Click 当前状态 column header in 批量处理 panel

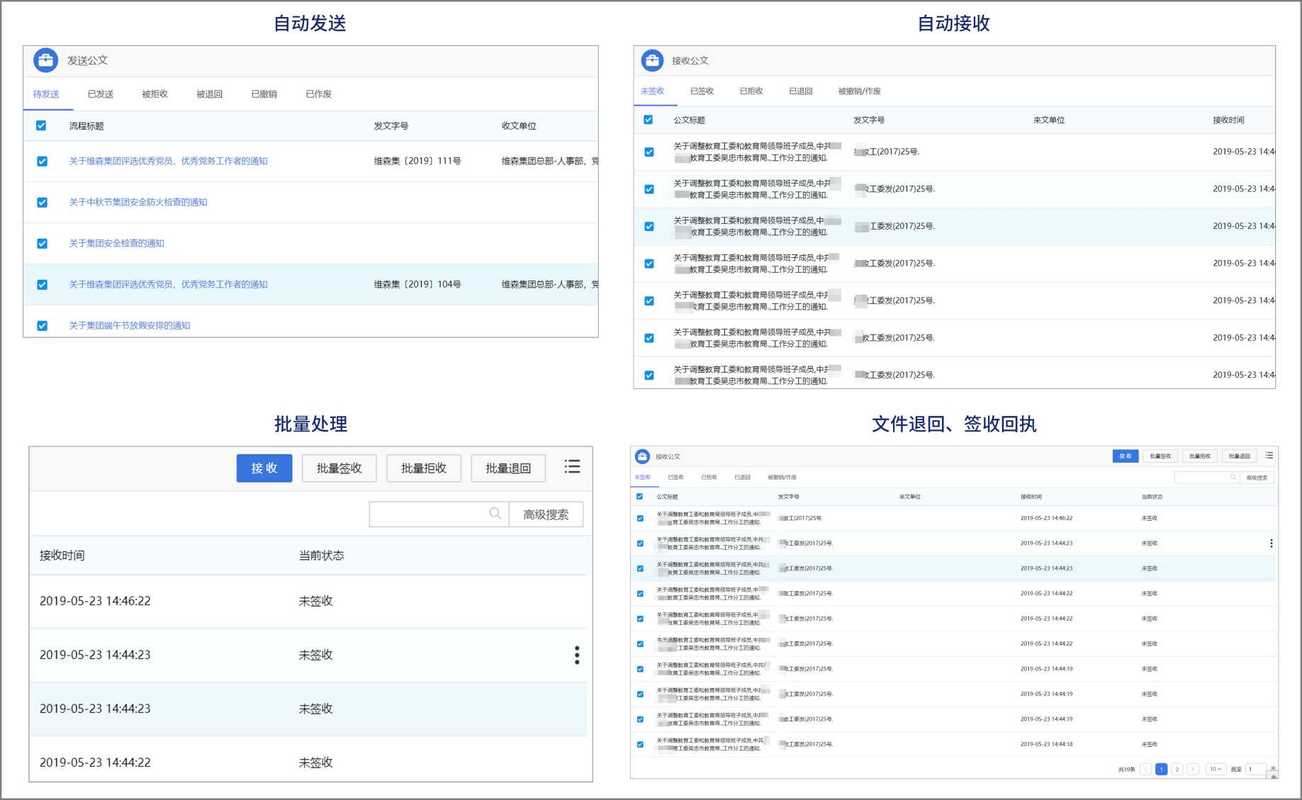click(321, 556)
